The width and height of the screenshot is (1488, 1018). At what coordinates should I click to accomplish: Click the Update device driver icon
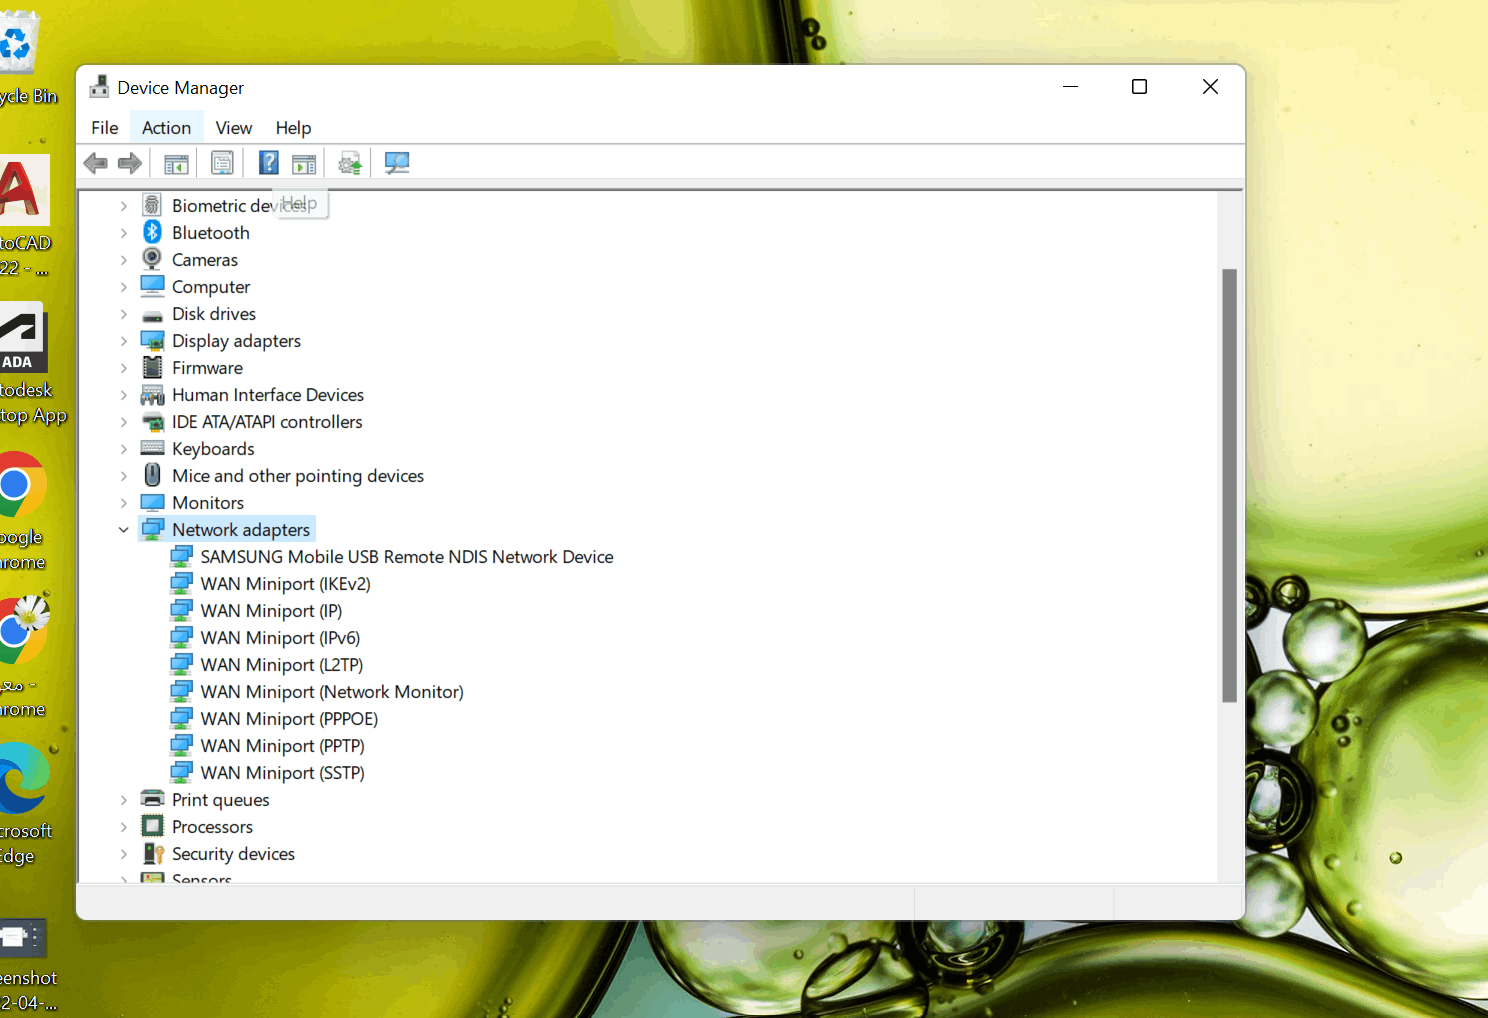point(350,163)
